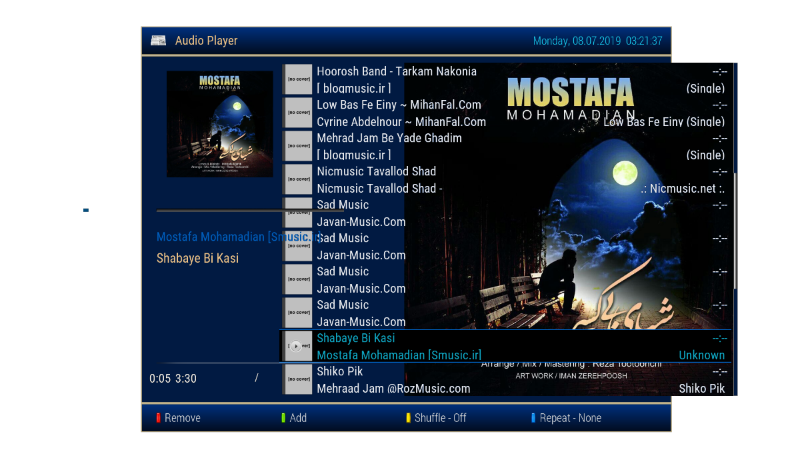The image size is (800, 450).
Task: Select cover icon for Shiko Pik track
Action: pos(298,379)
